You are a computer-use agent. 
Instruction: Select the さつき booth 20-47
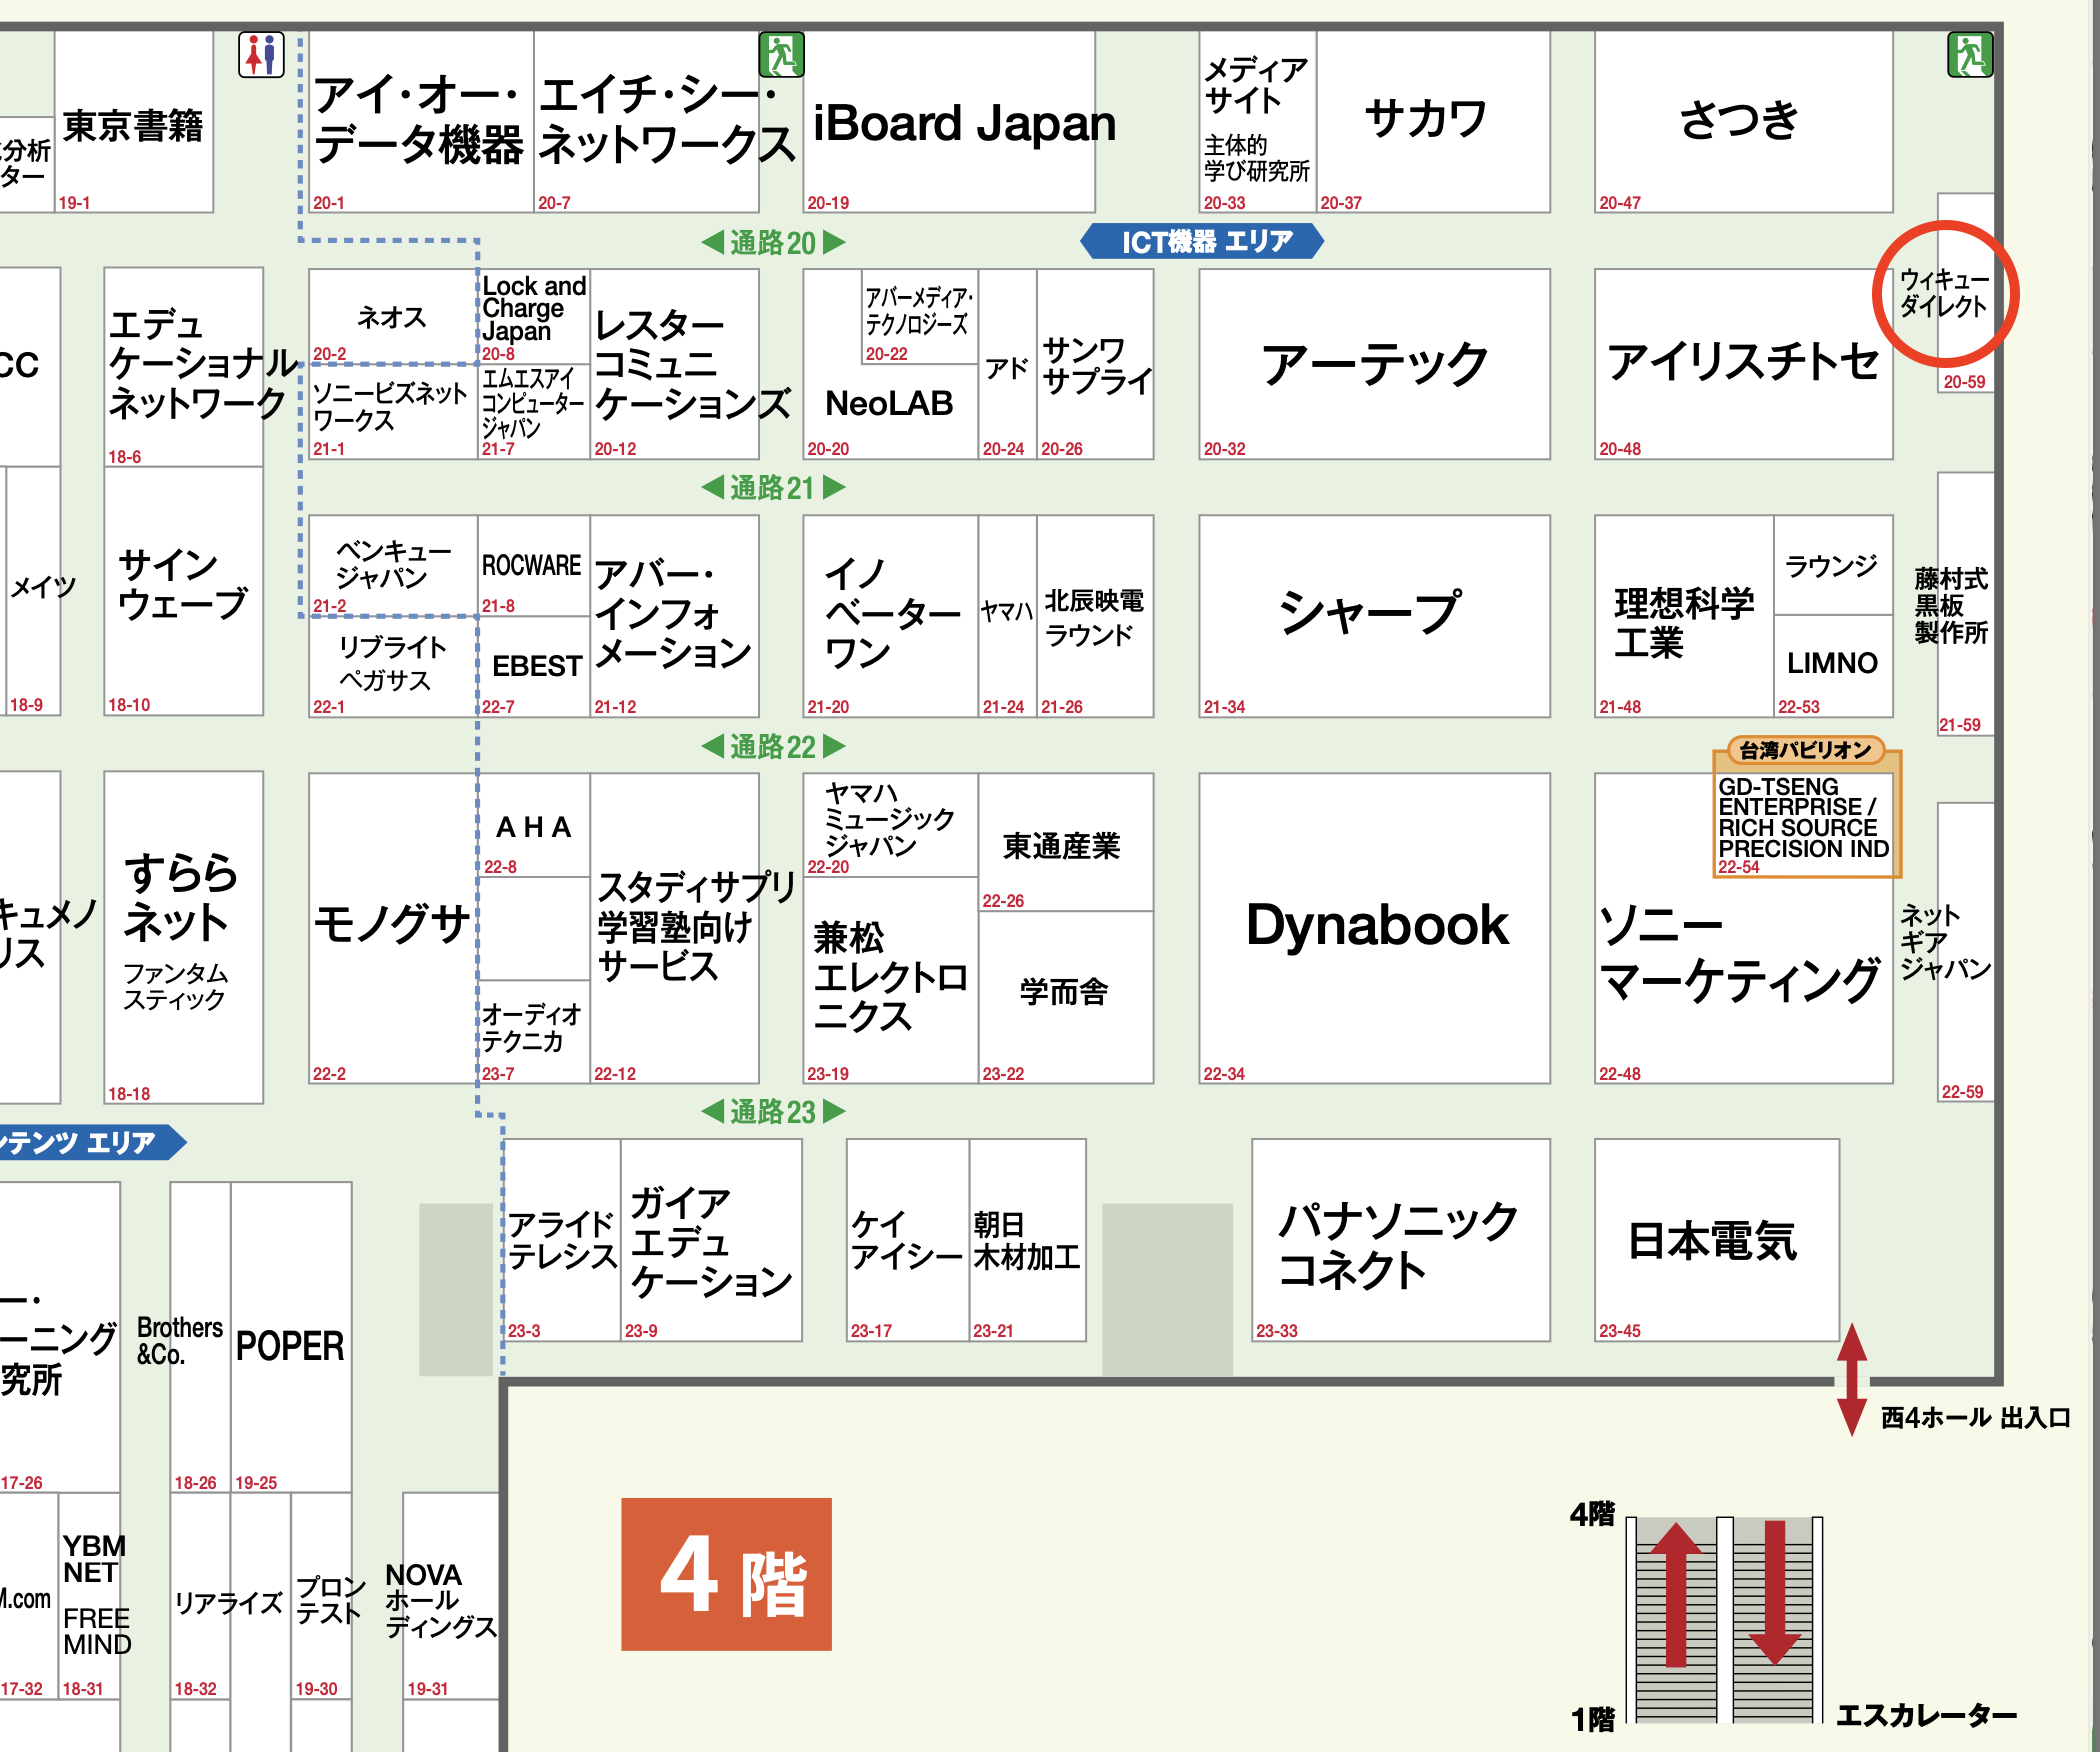[1744, 121]
